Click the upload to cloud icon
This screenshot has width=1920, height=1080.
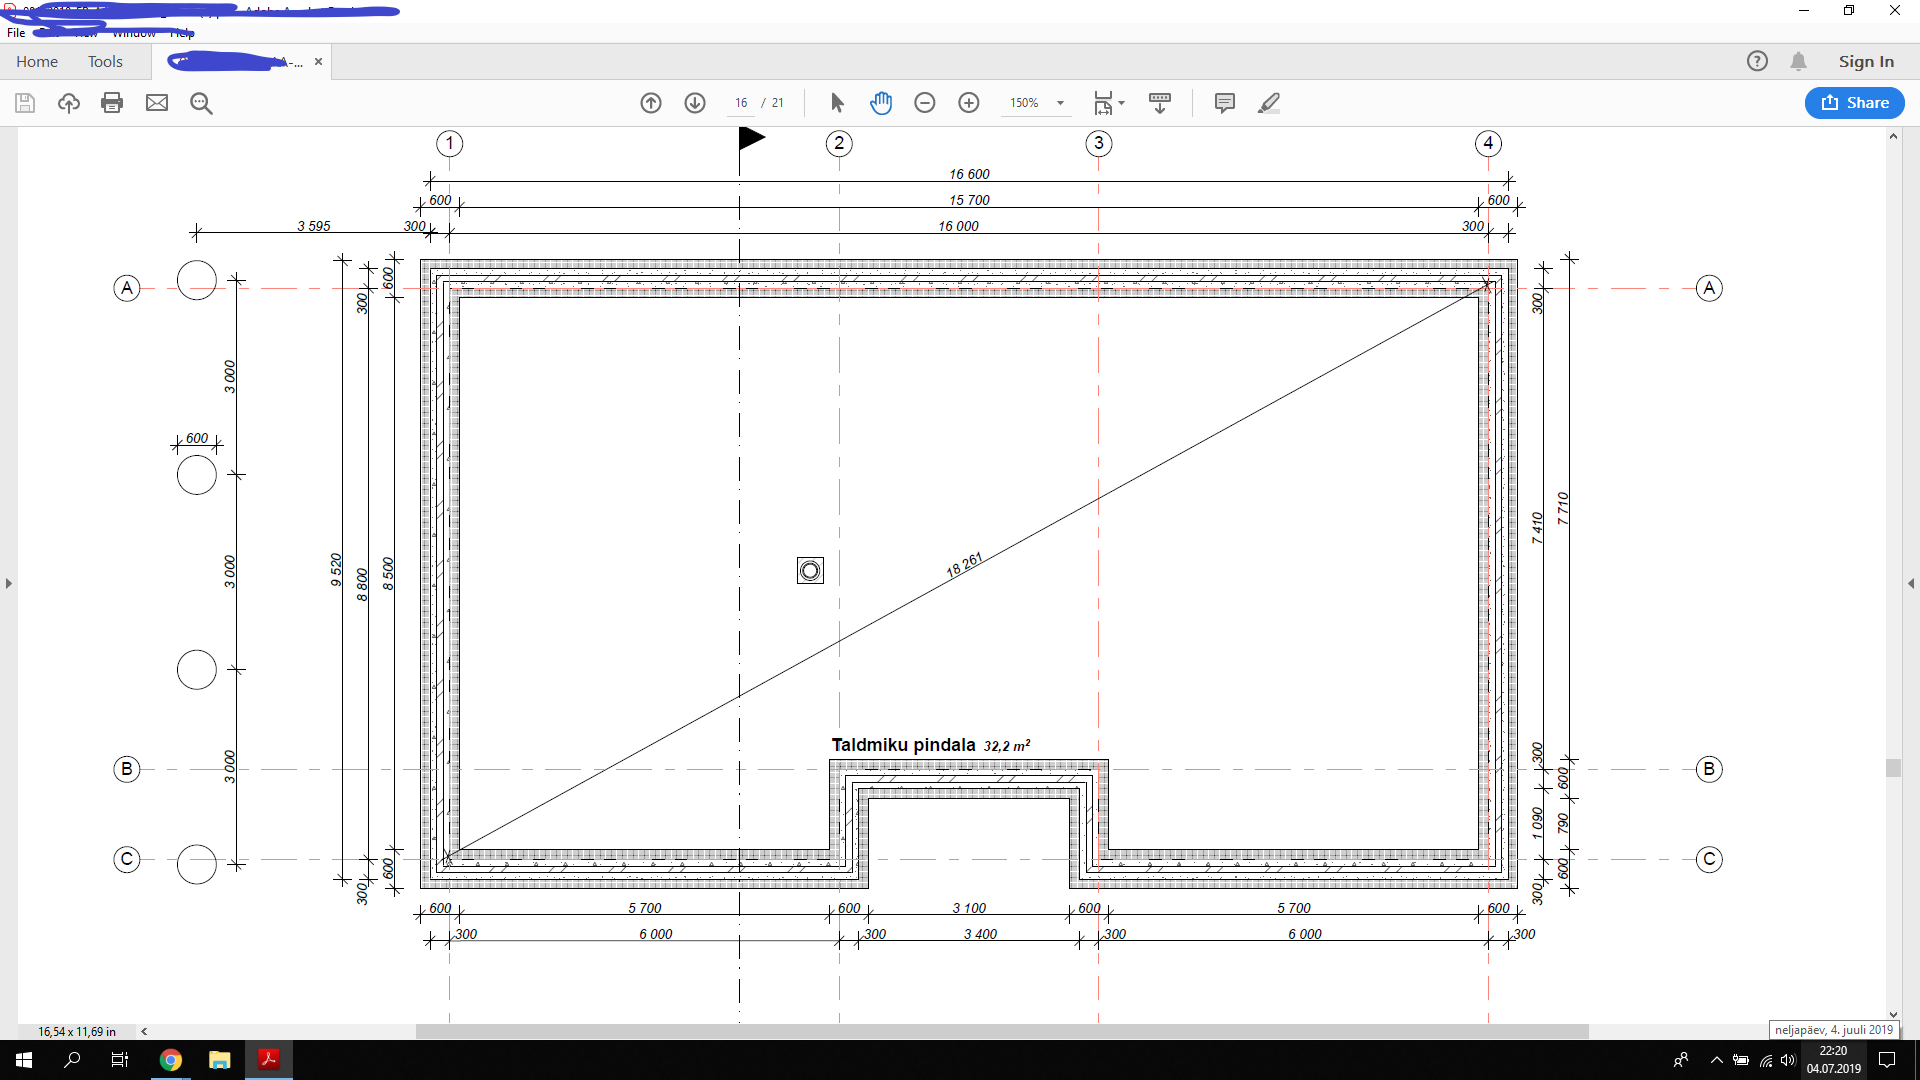68,103
